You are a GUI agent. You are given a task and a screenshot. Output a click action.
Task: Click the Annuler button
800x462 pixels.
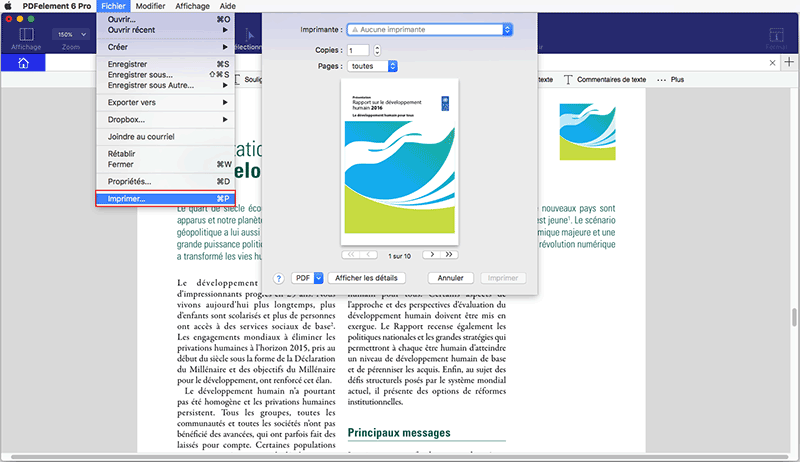(x=451, y=278)
